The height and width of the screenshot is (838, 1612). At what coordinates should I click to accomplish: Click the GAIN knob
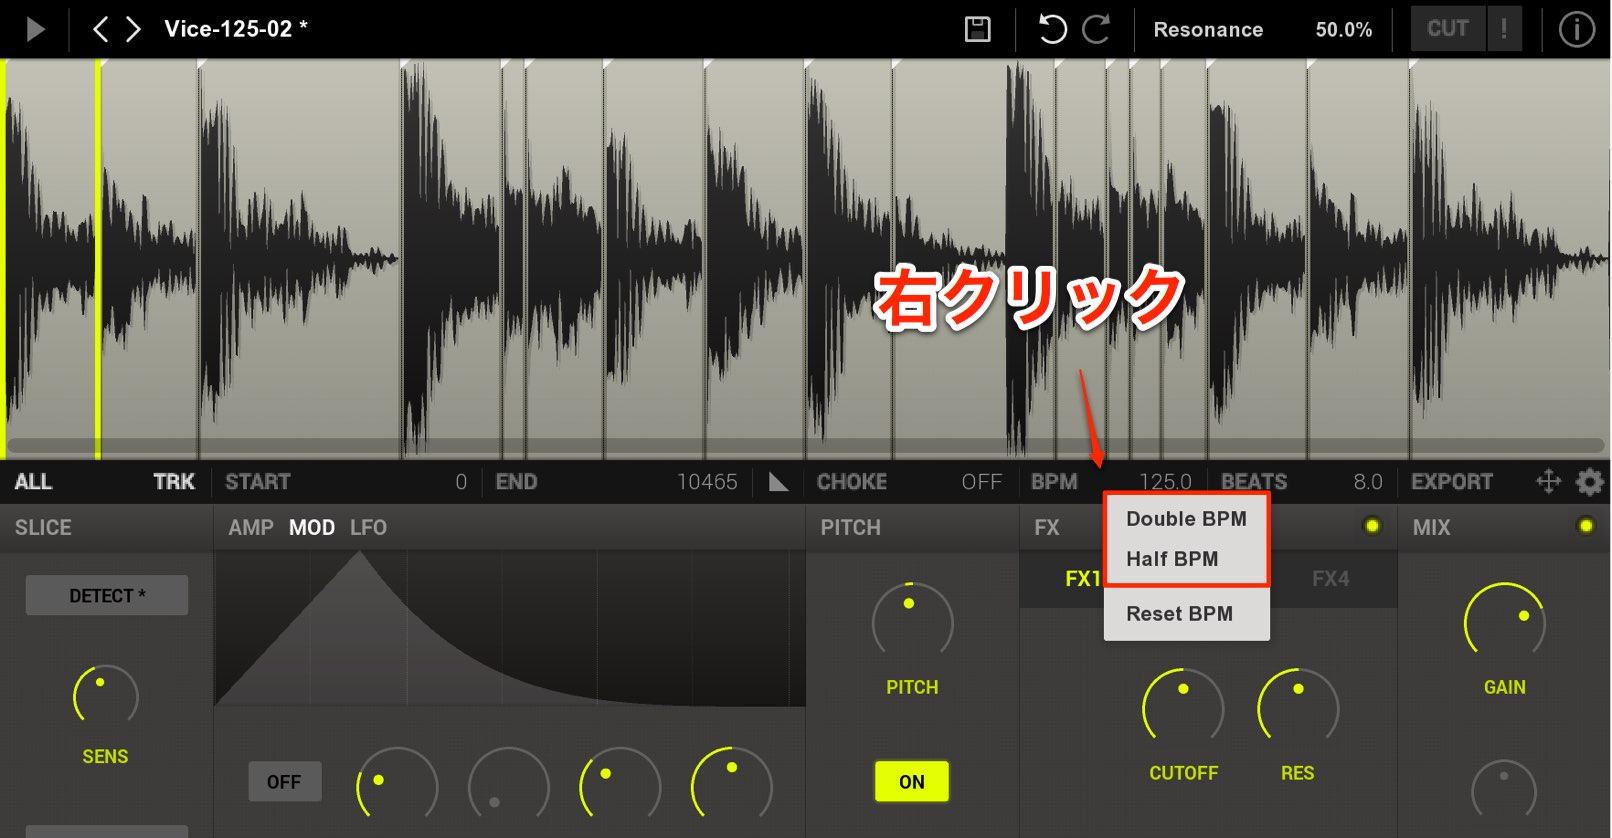click(x=1504, y=622)
